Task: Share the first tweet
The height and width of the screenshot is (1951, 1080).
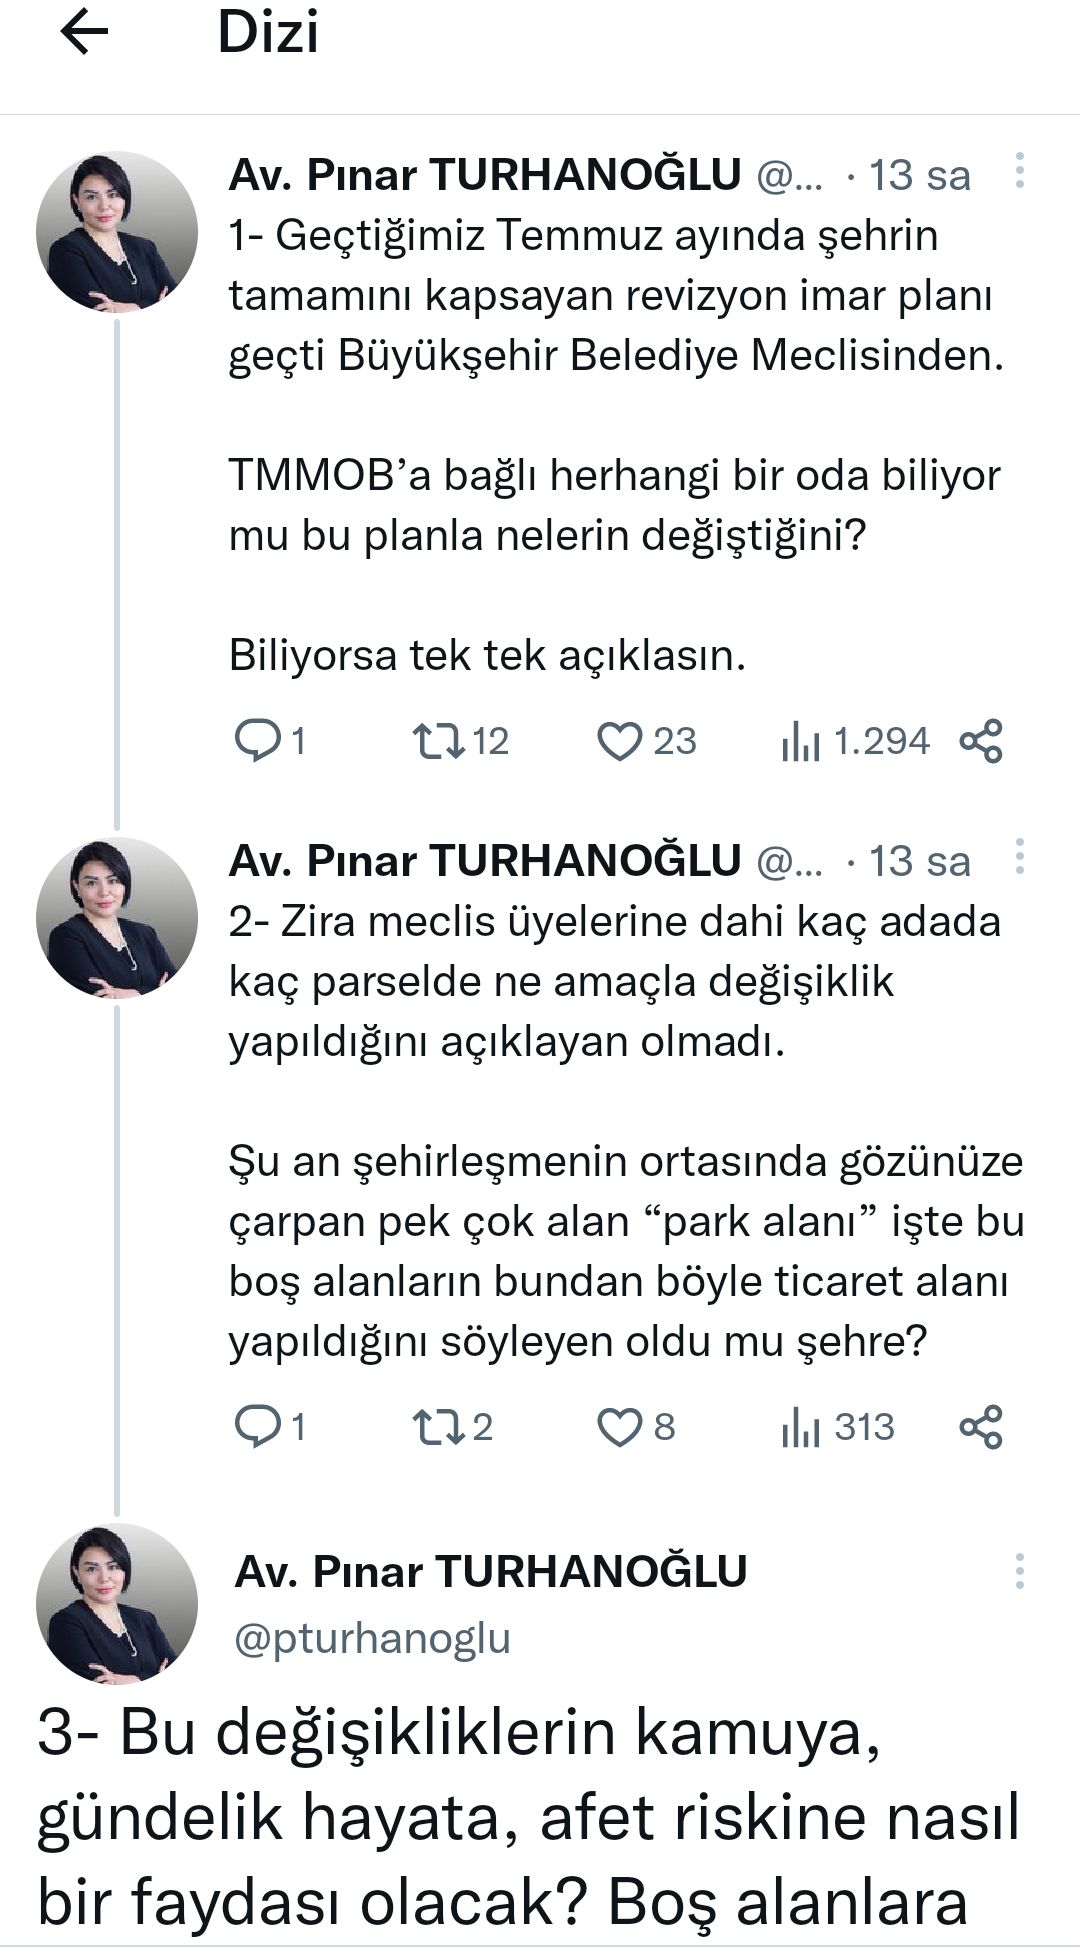Action: pos(980,741)
